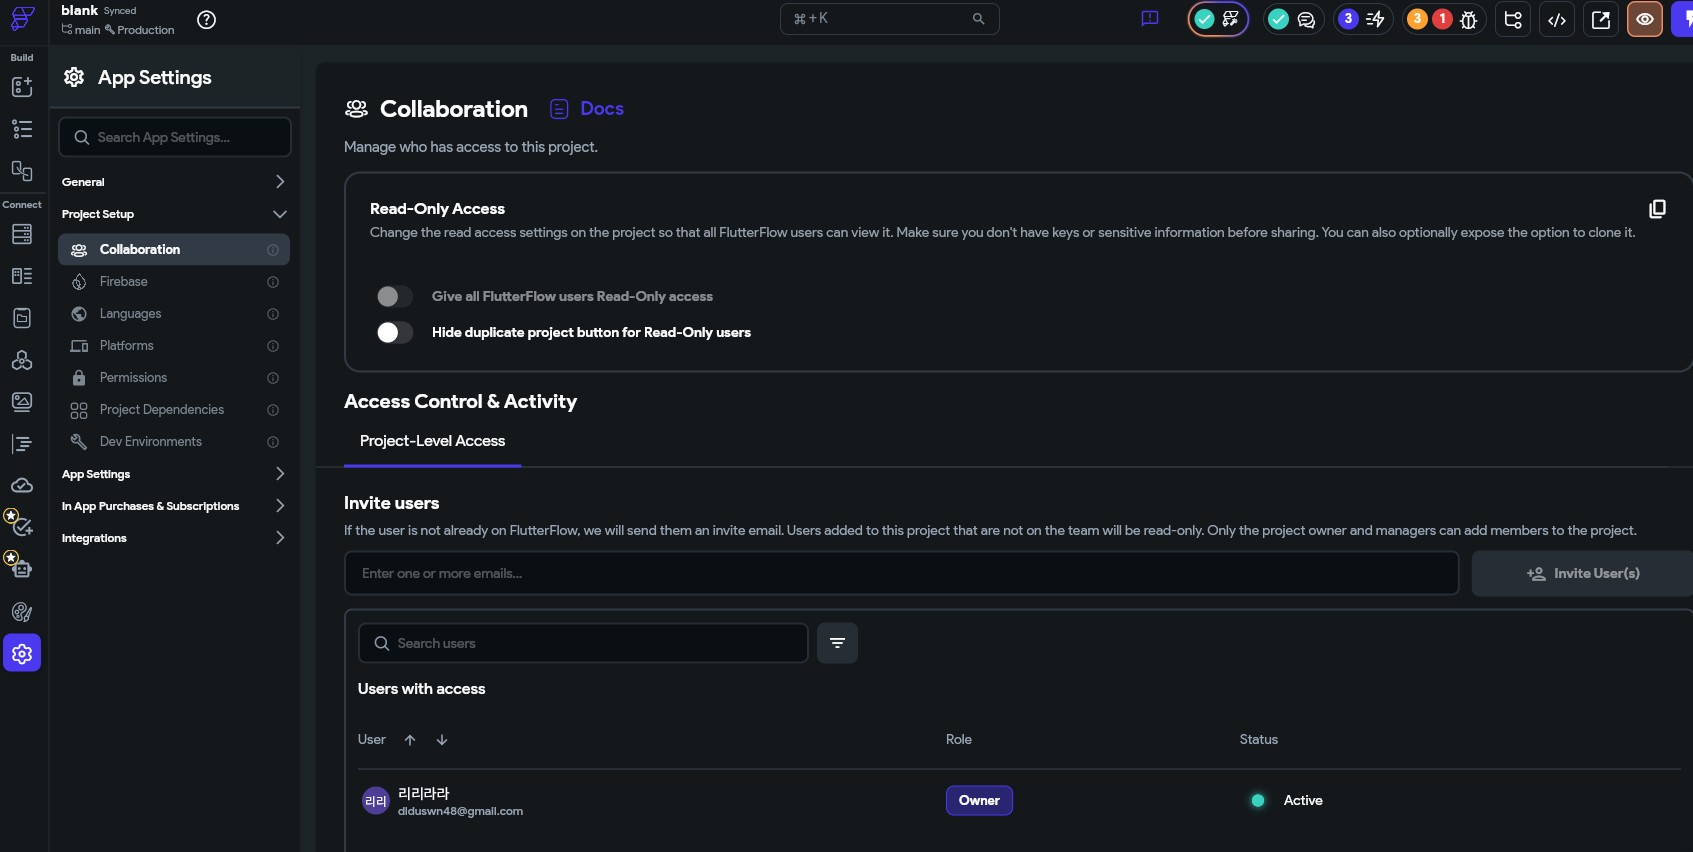Open the API Calls hexagons icon
The height and width of the screenshot is (852, 1693).
click(x=22, y=360)
